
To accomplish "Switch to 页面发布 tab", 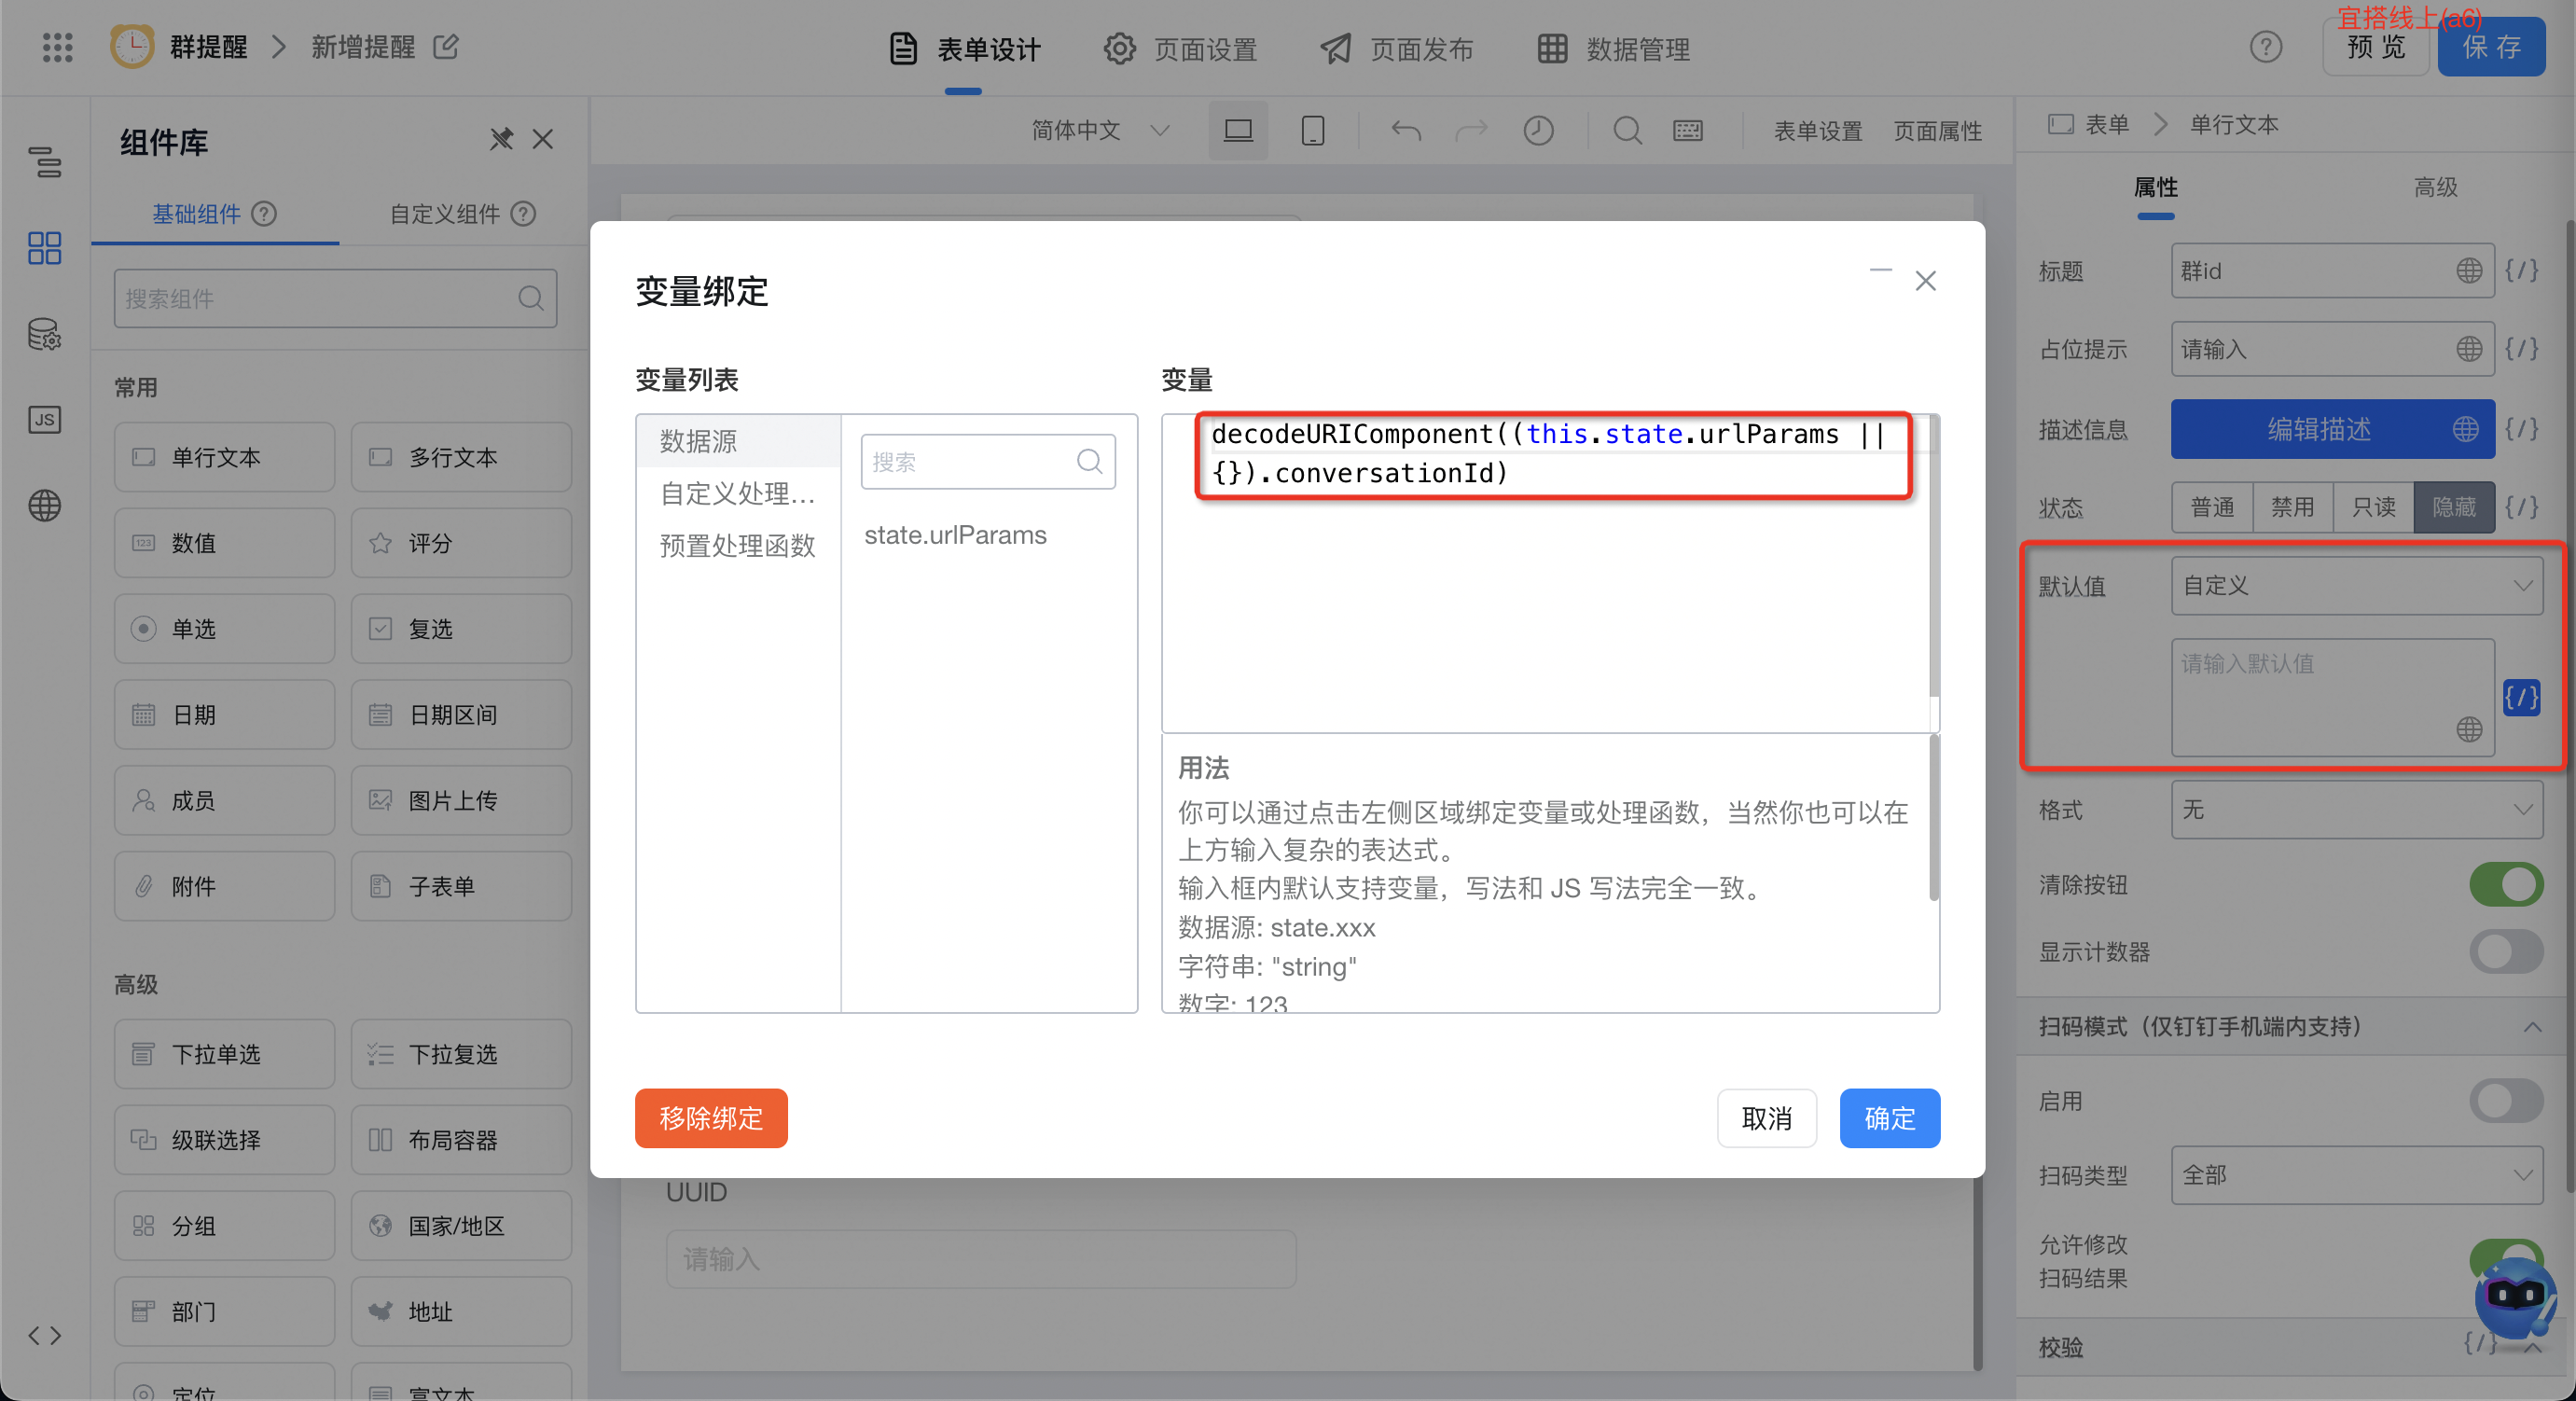I will [x=1396, y=49].
